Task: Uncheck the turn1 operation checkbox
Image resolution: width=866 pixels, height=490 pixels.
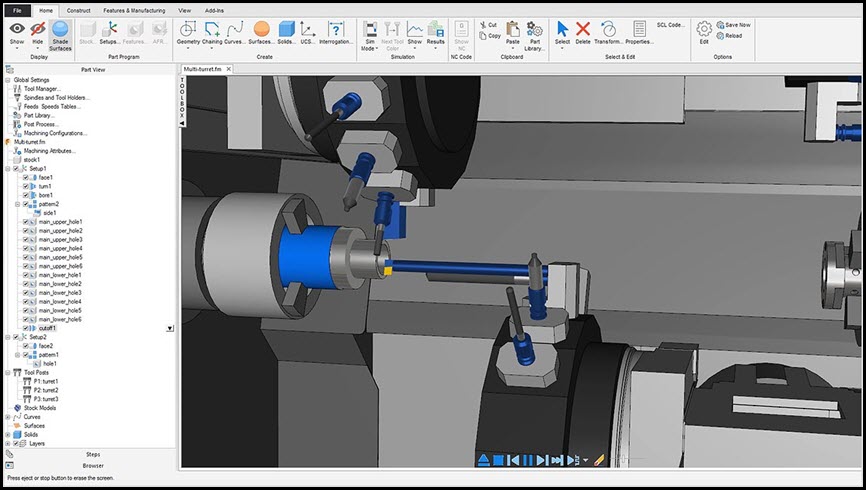Action: (x=25, y=186)
